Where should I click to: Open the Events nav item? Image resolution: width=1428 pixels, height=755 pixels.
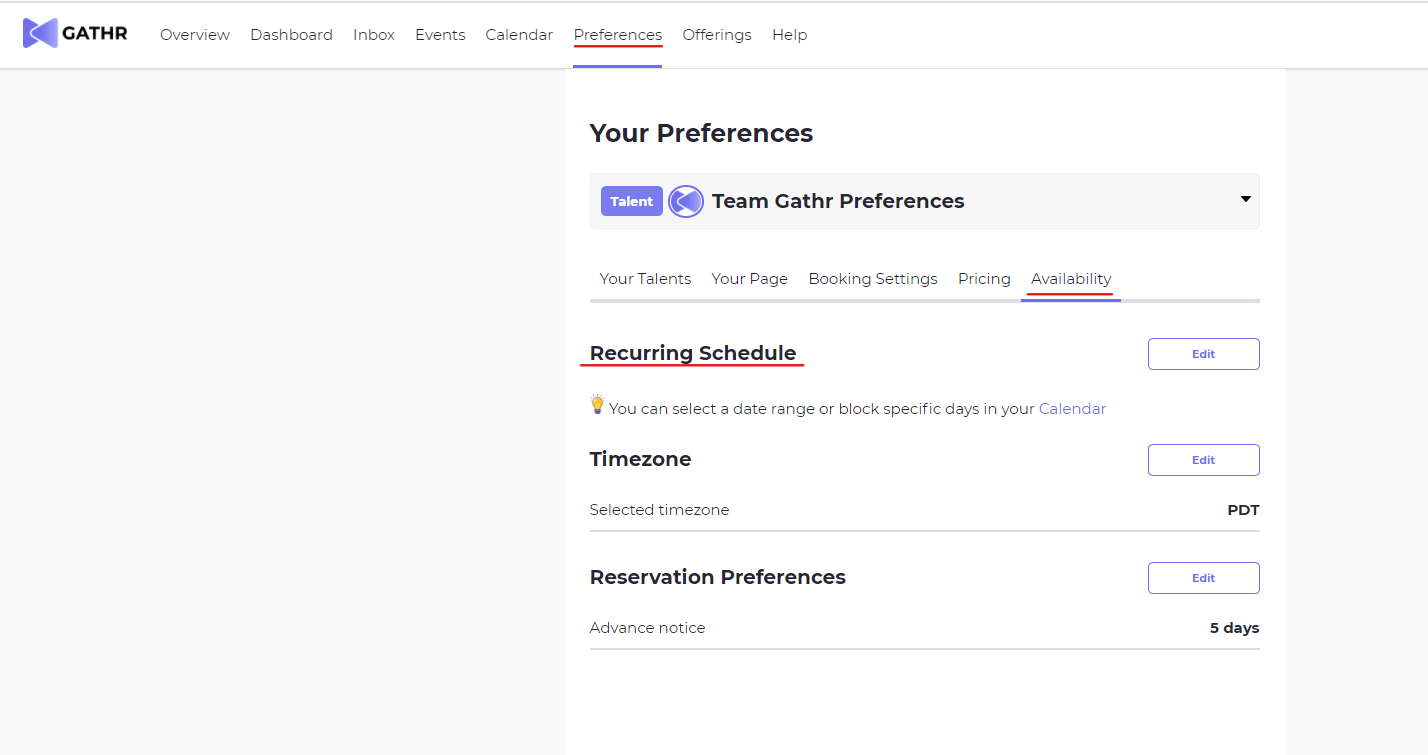point(440,34)
